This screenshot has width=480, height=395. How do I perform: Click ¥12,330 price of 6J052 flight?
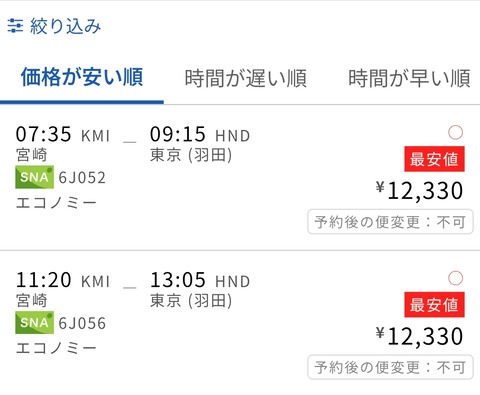(419, 191)
